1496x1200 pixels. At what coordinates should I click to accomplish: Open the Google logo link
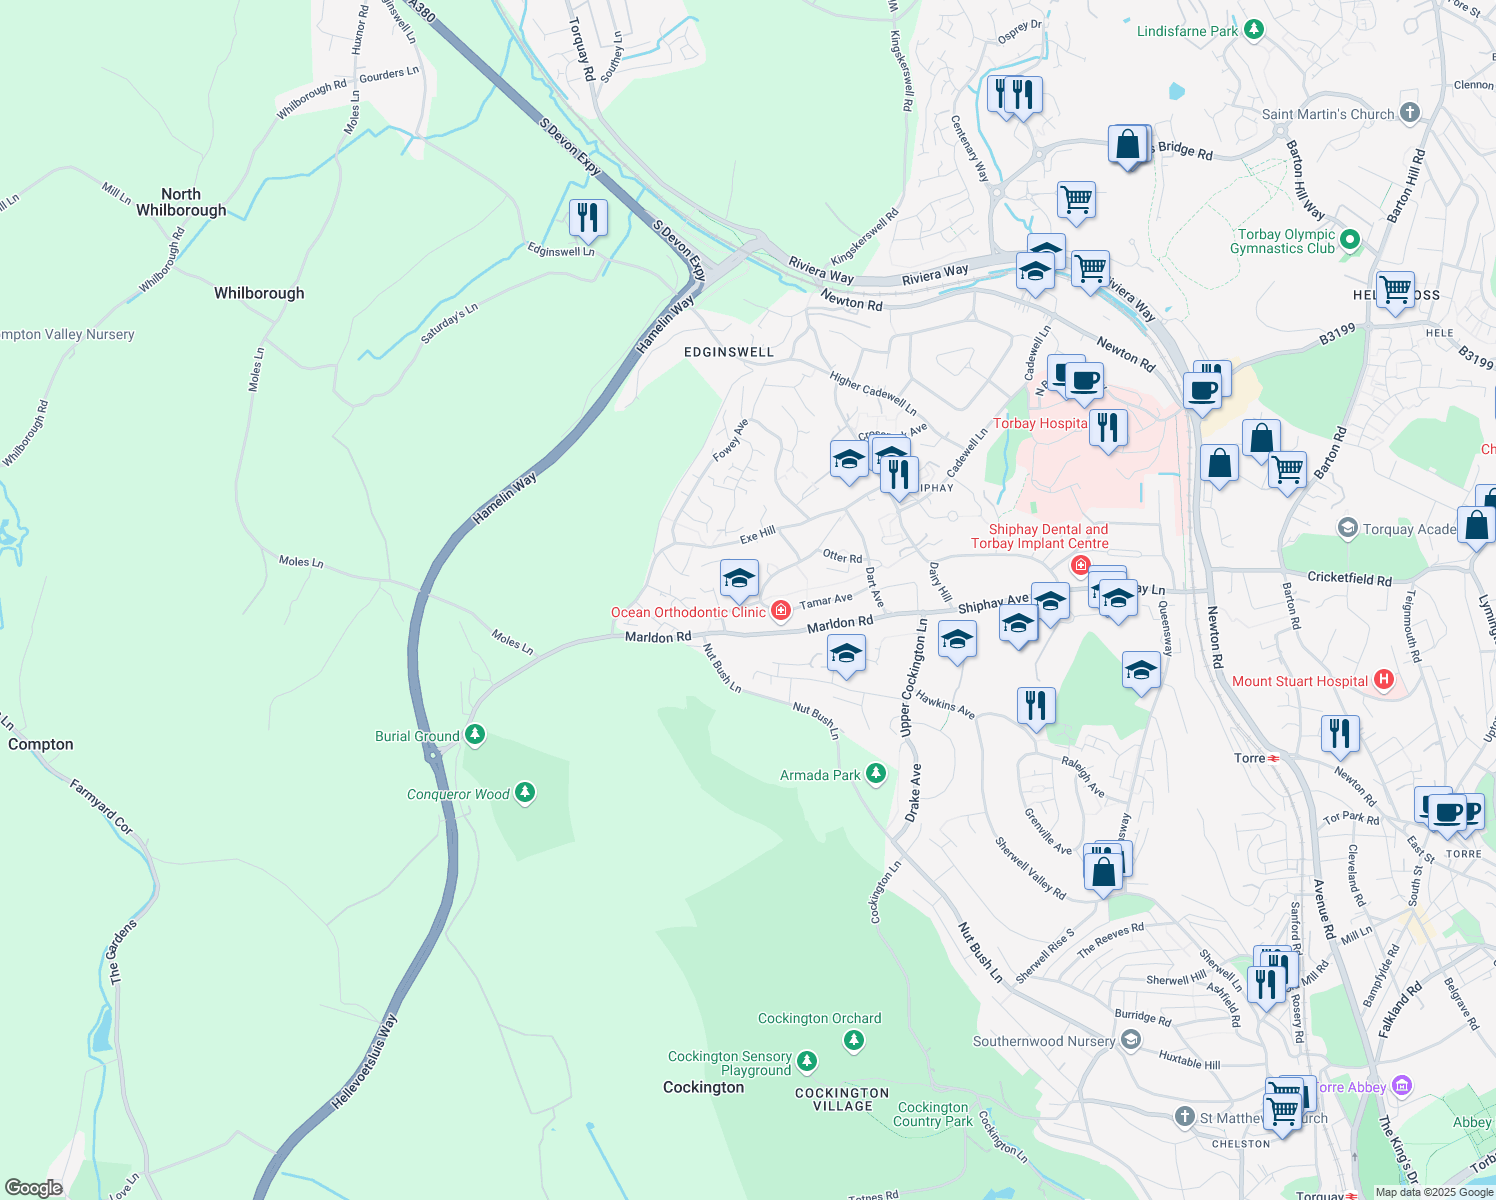[34, 1188]
